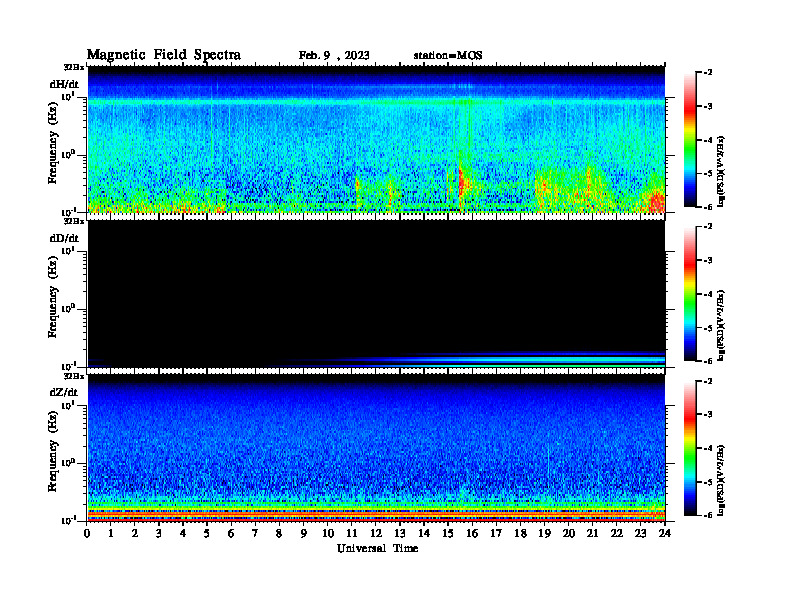Click the "station=MOS" label

pos(448,56)
